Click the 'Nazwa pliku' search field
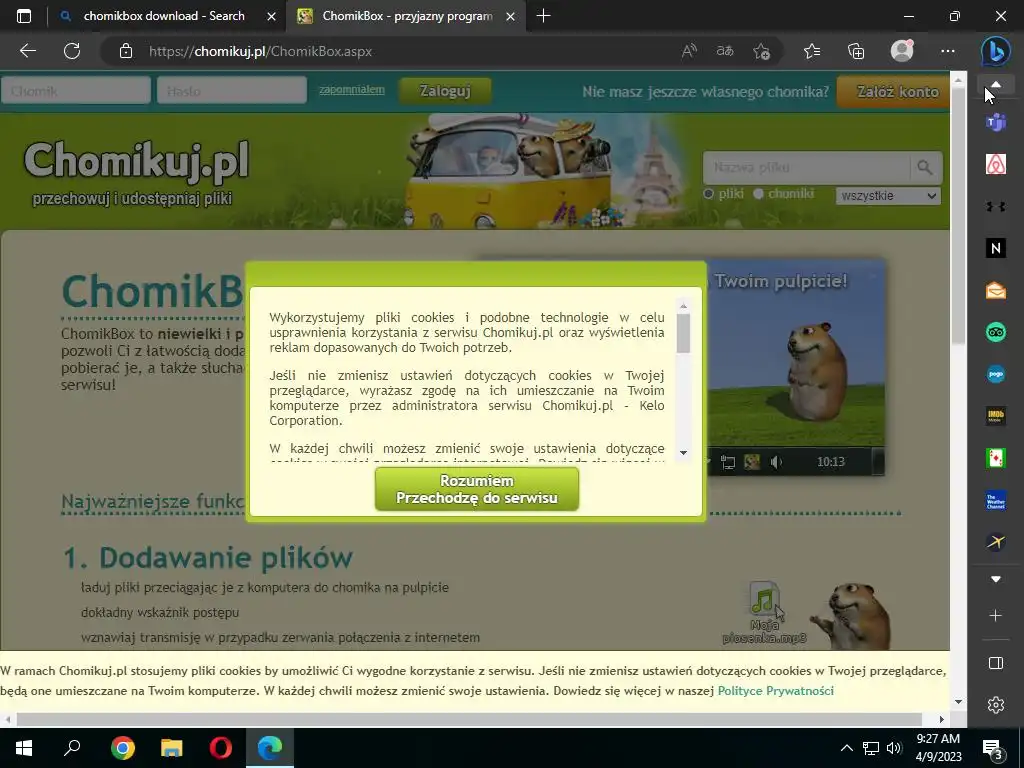Viewport: 1024px width, 768px height. (x=806, y=167)
